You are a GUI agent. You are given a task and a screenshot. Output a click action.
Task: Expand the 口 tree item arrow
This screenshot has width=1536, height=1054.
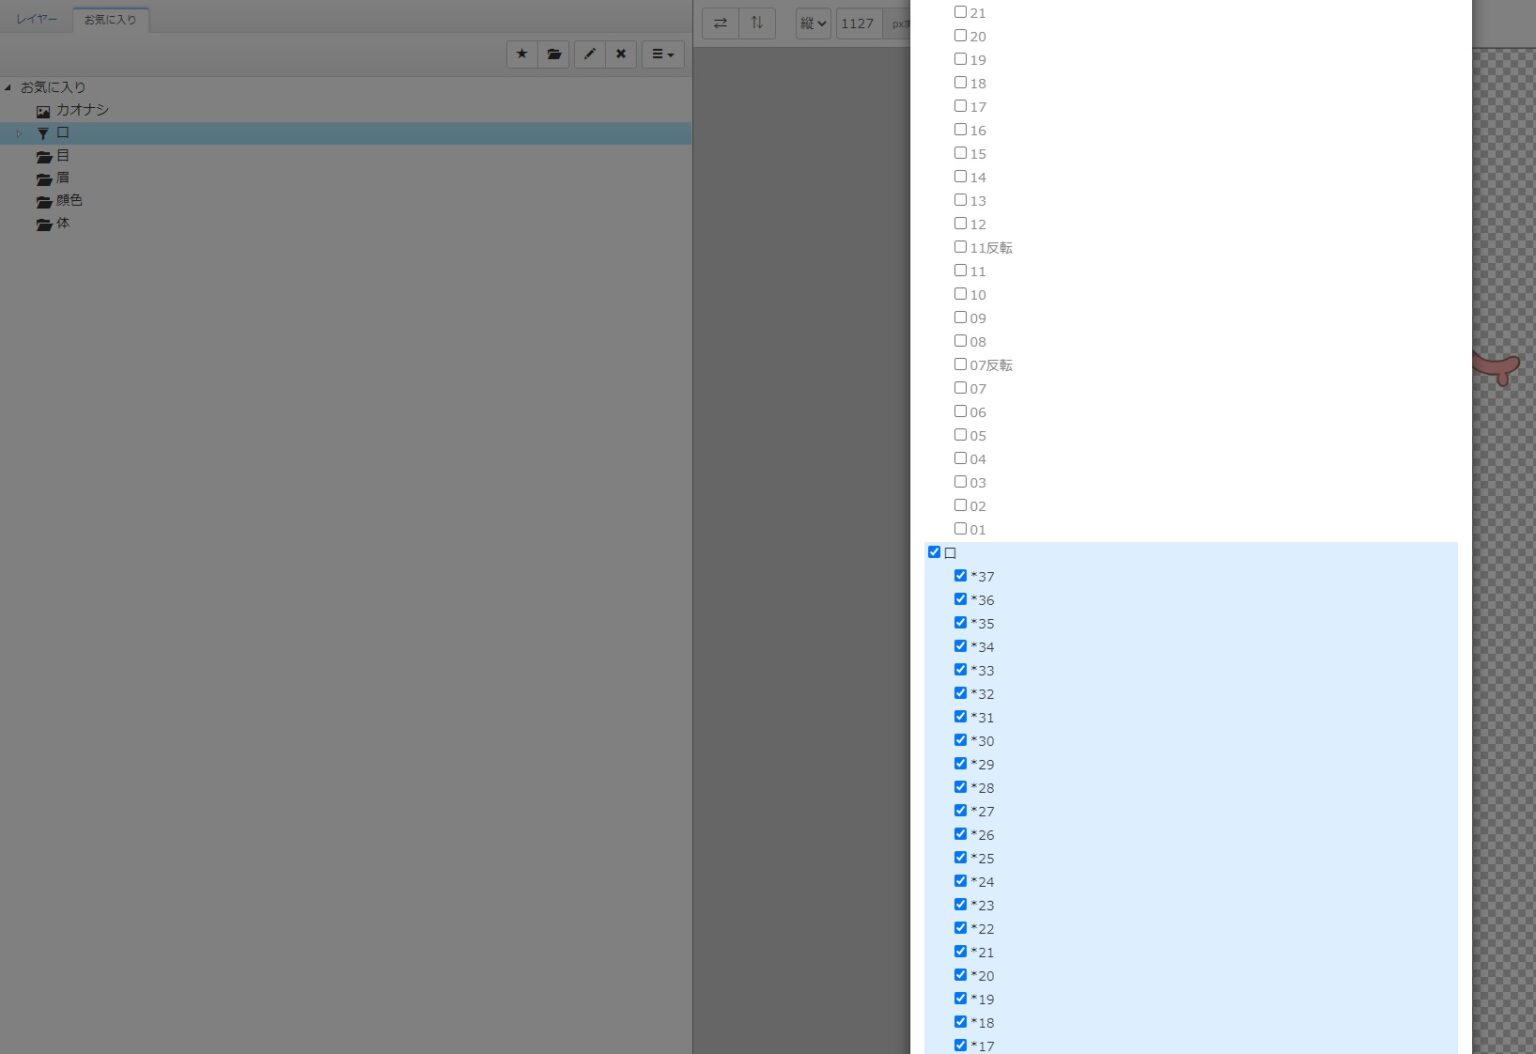tap(18, 133)
